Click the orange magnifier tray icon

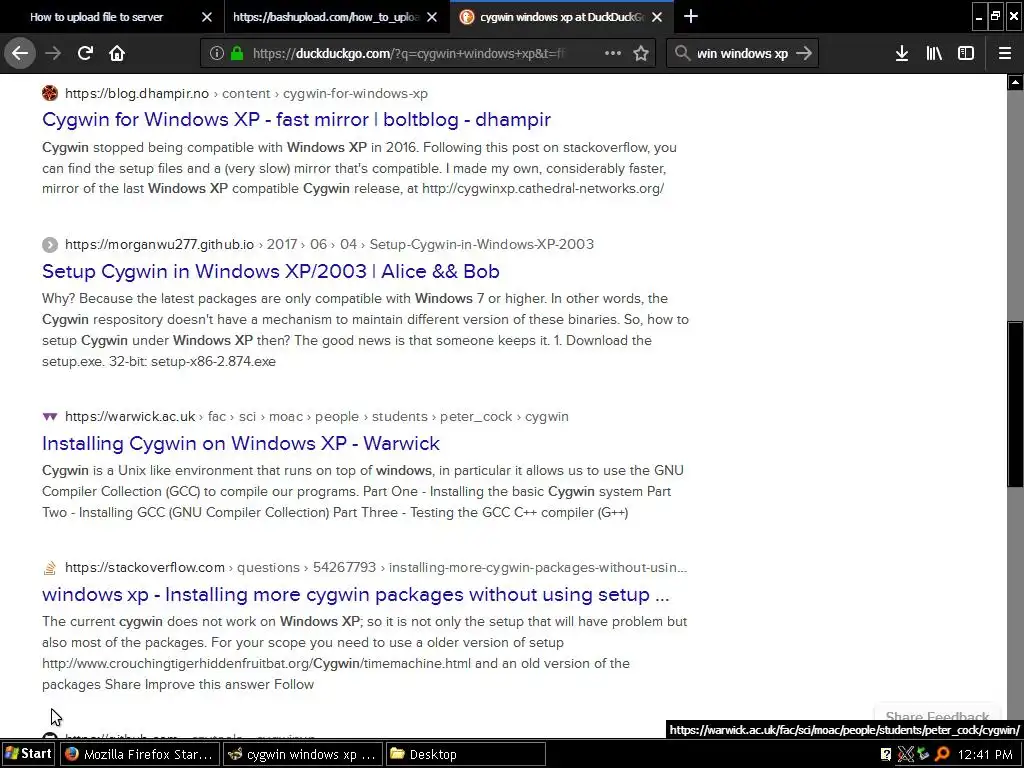pos(942,754)
